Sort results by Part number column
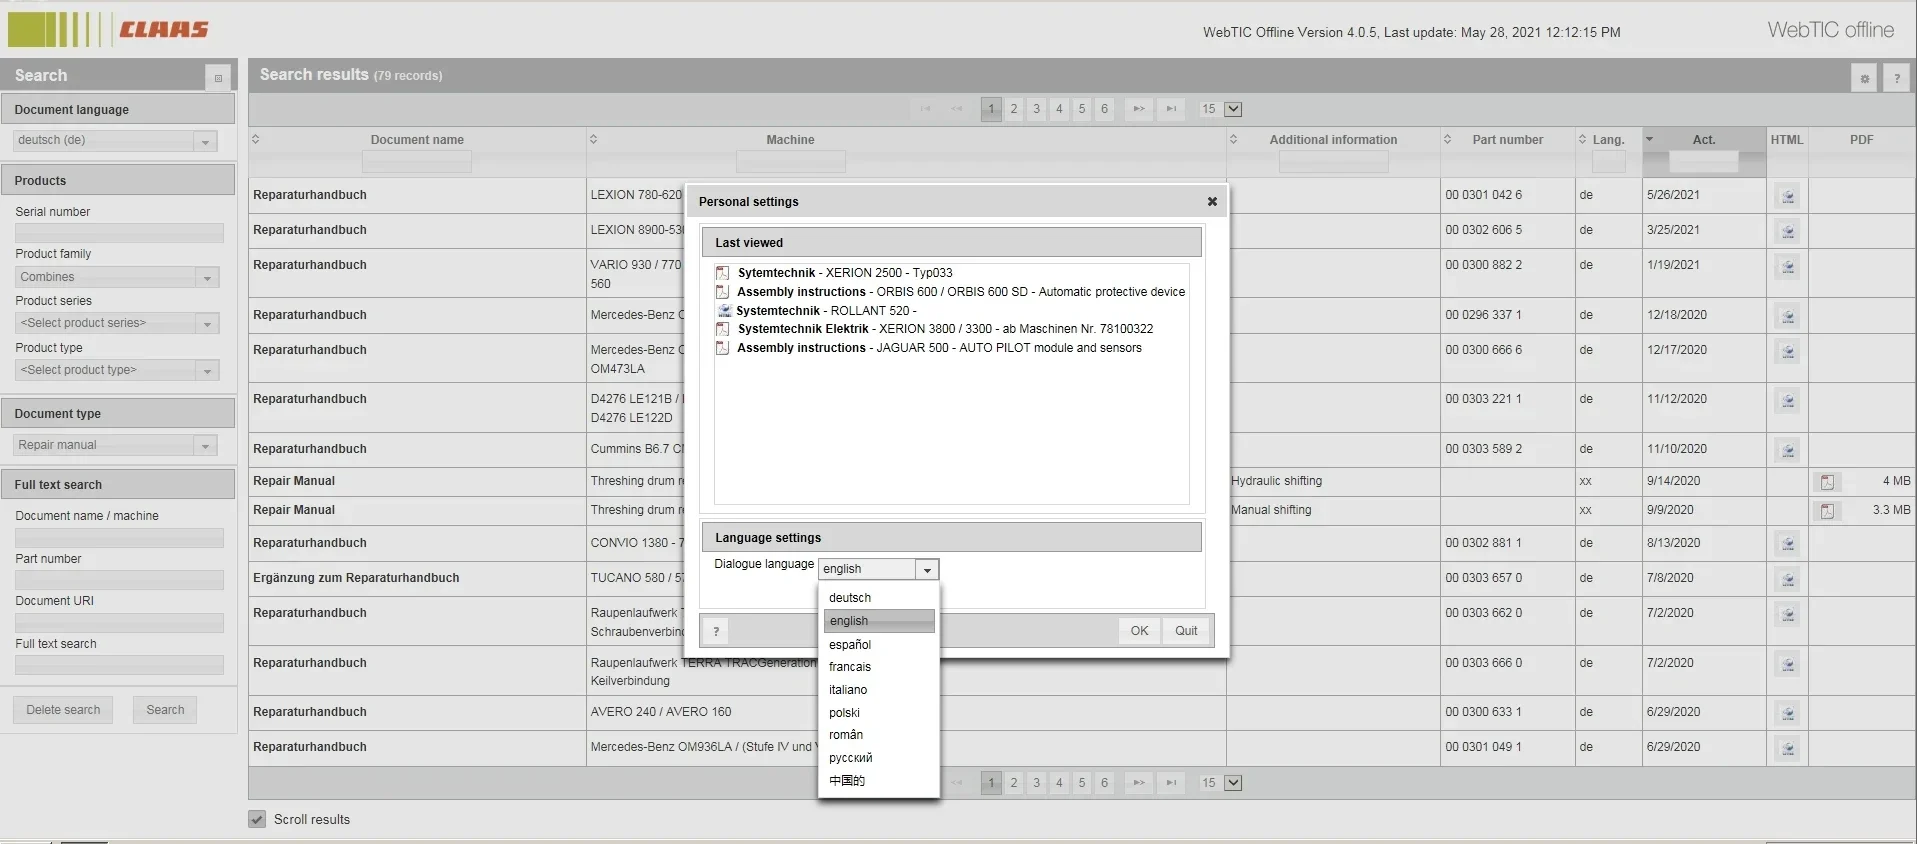 click(1507, 140)
